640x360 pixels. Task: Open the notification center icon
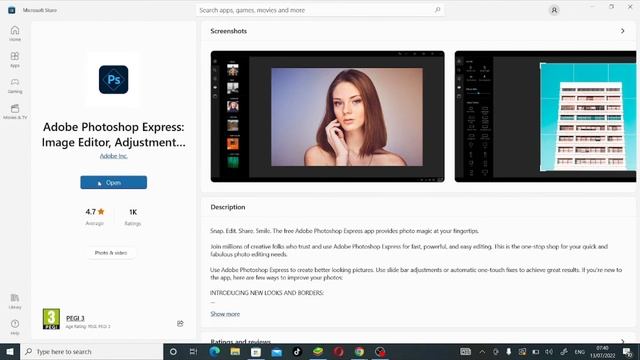click(627, 351)
